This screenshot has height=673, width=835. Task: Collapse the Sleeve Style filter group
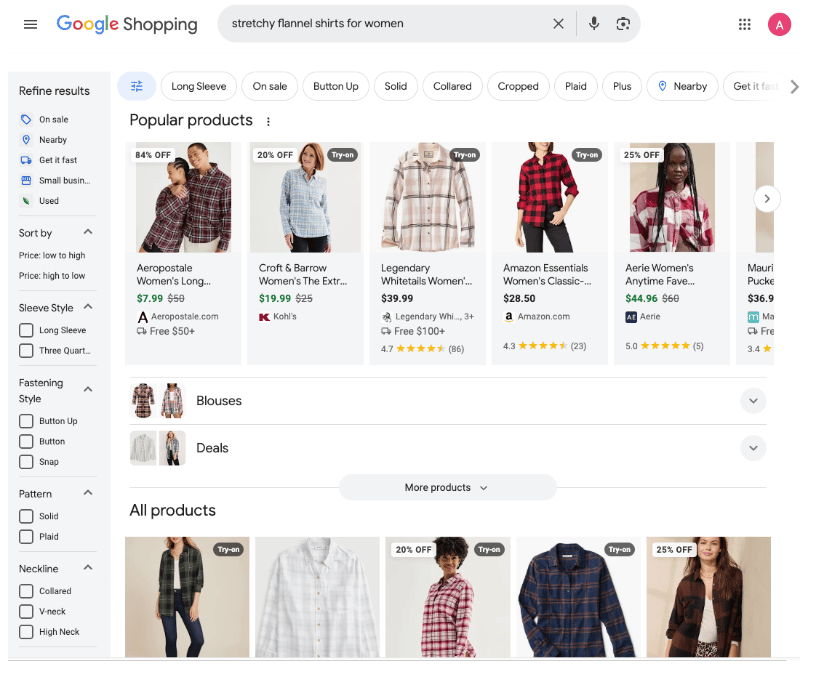pos(88,308)
